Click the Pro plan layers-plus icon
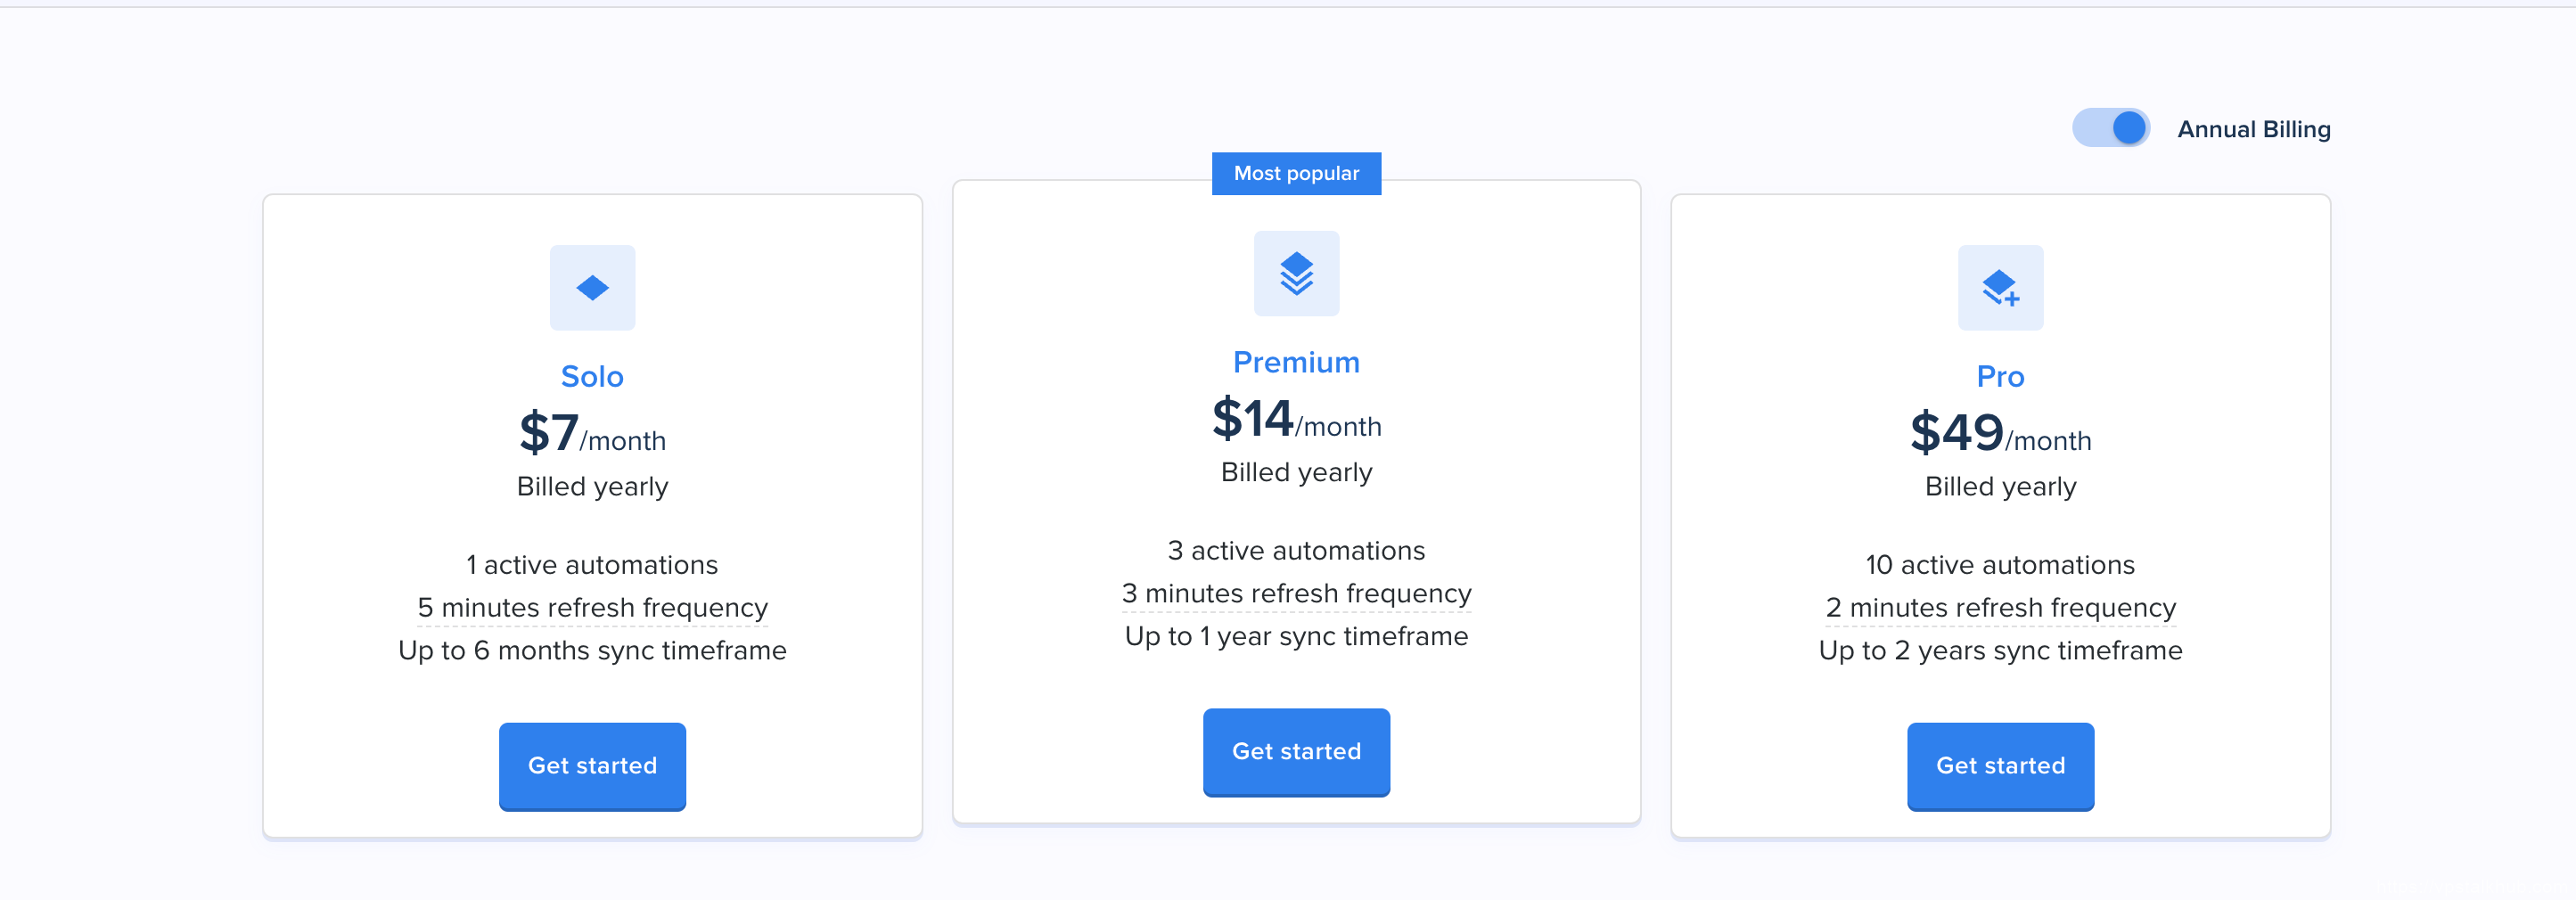2576x900 pixels. coord(2000,288)
